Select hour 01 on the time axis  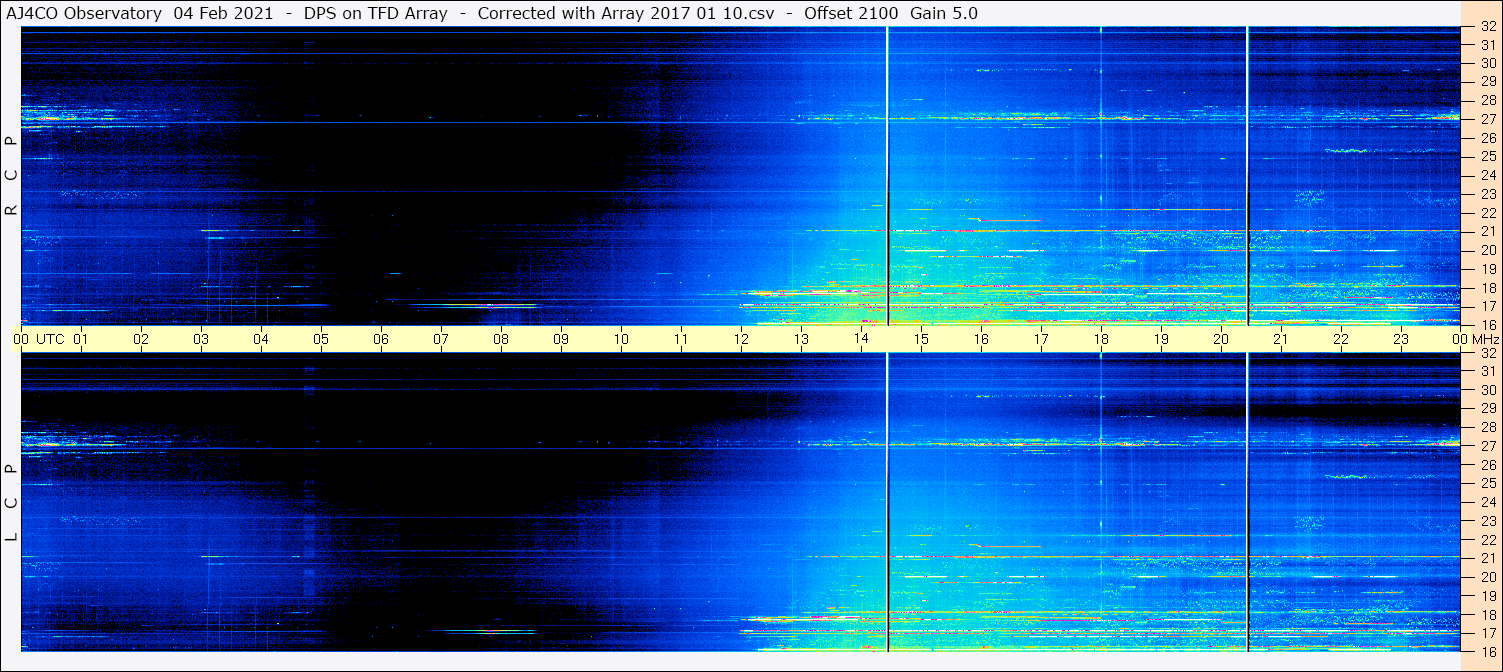click(x=81, y=339)
